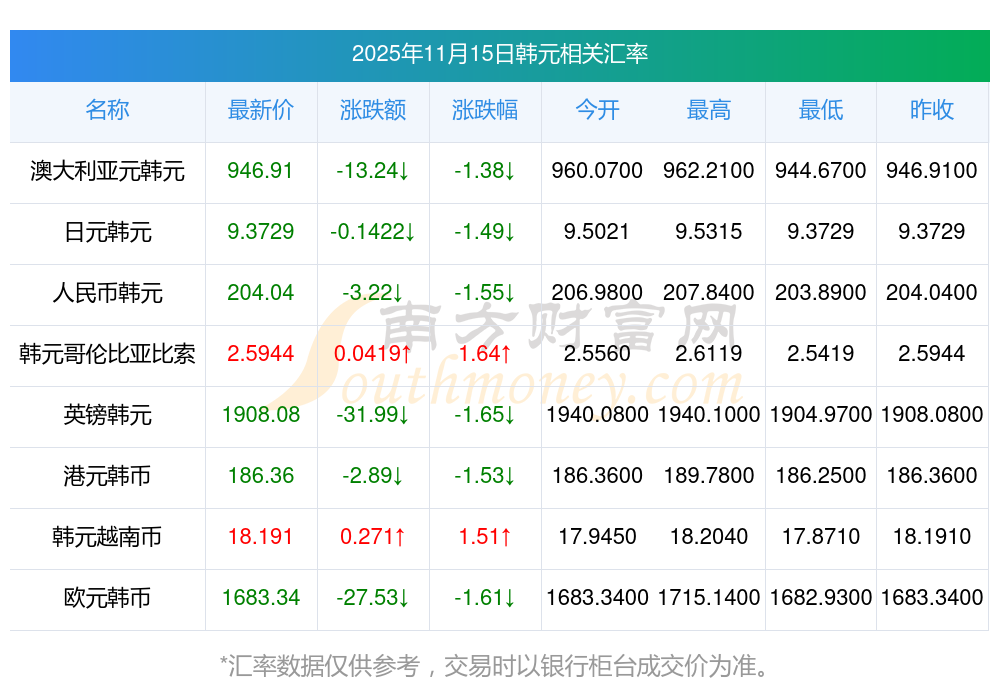Select low value 944.6700
This screenshot has height=697, width=1000.
[x=821, y=170]
